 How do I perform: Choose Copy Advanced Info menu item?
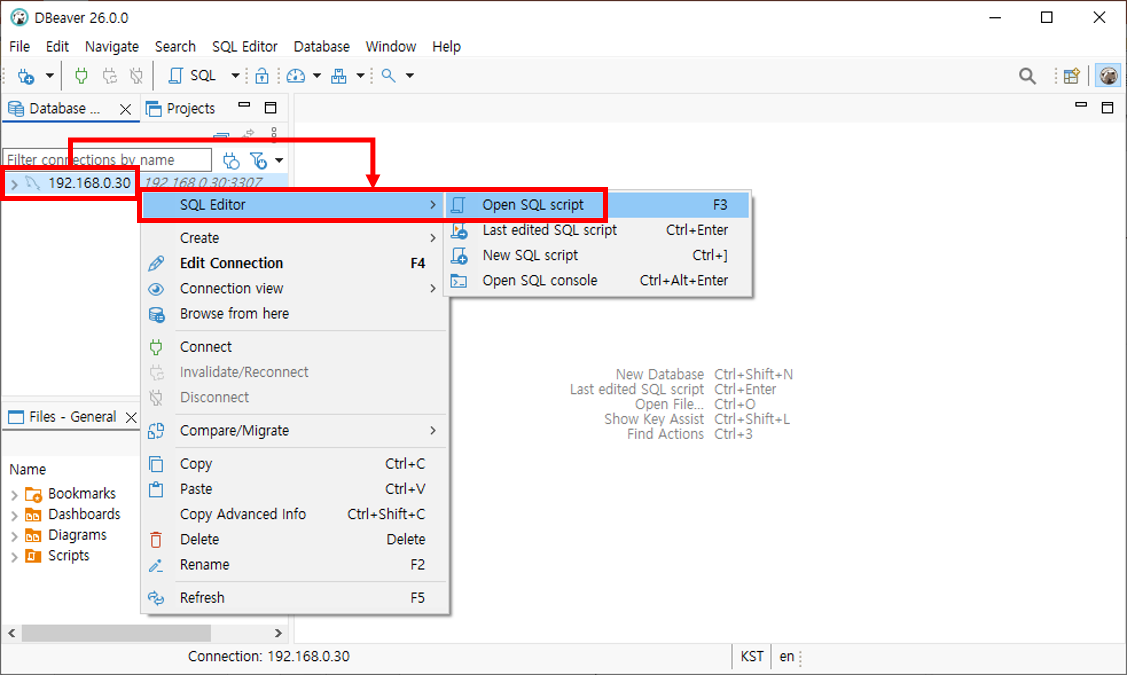coord(294,514)
